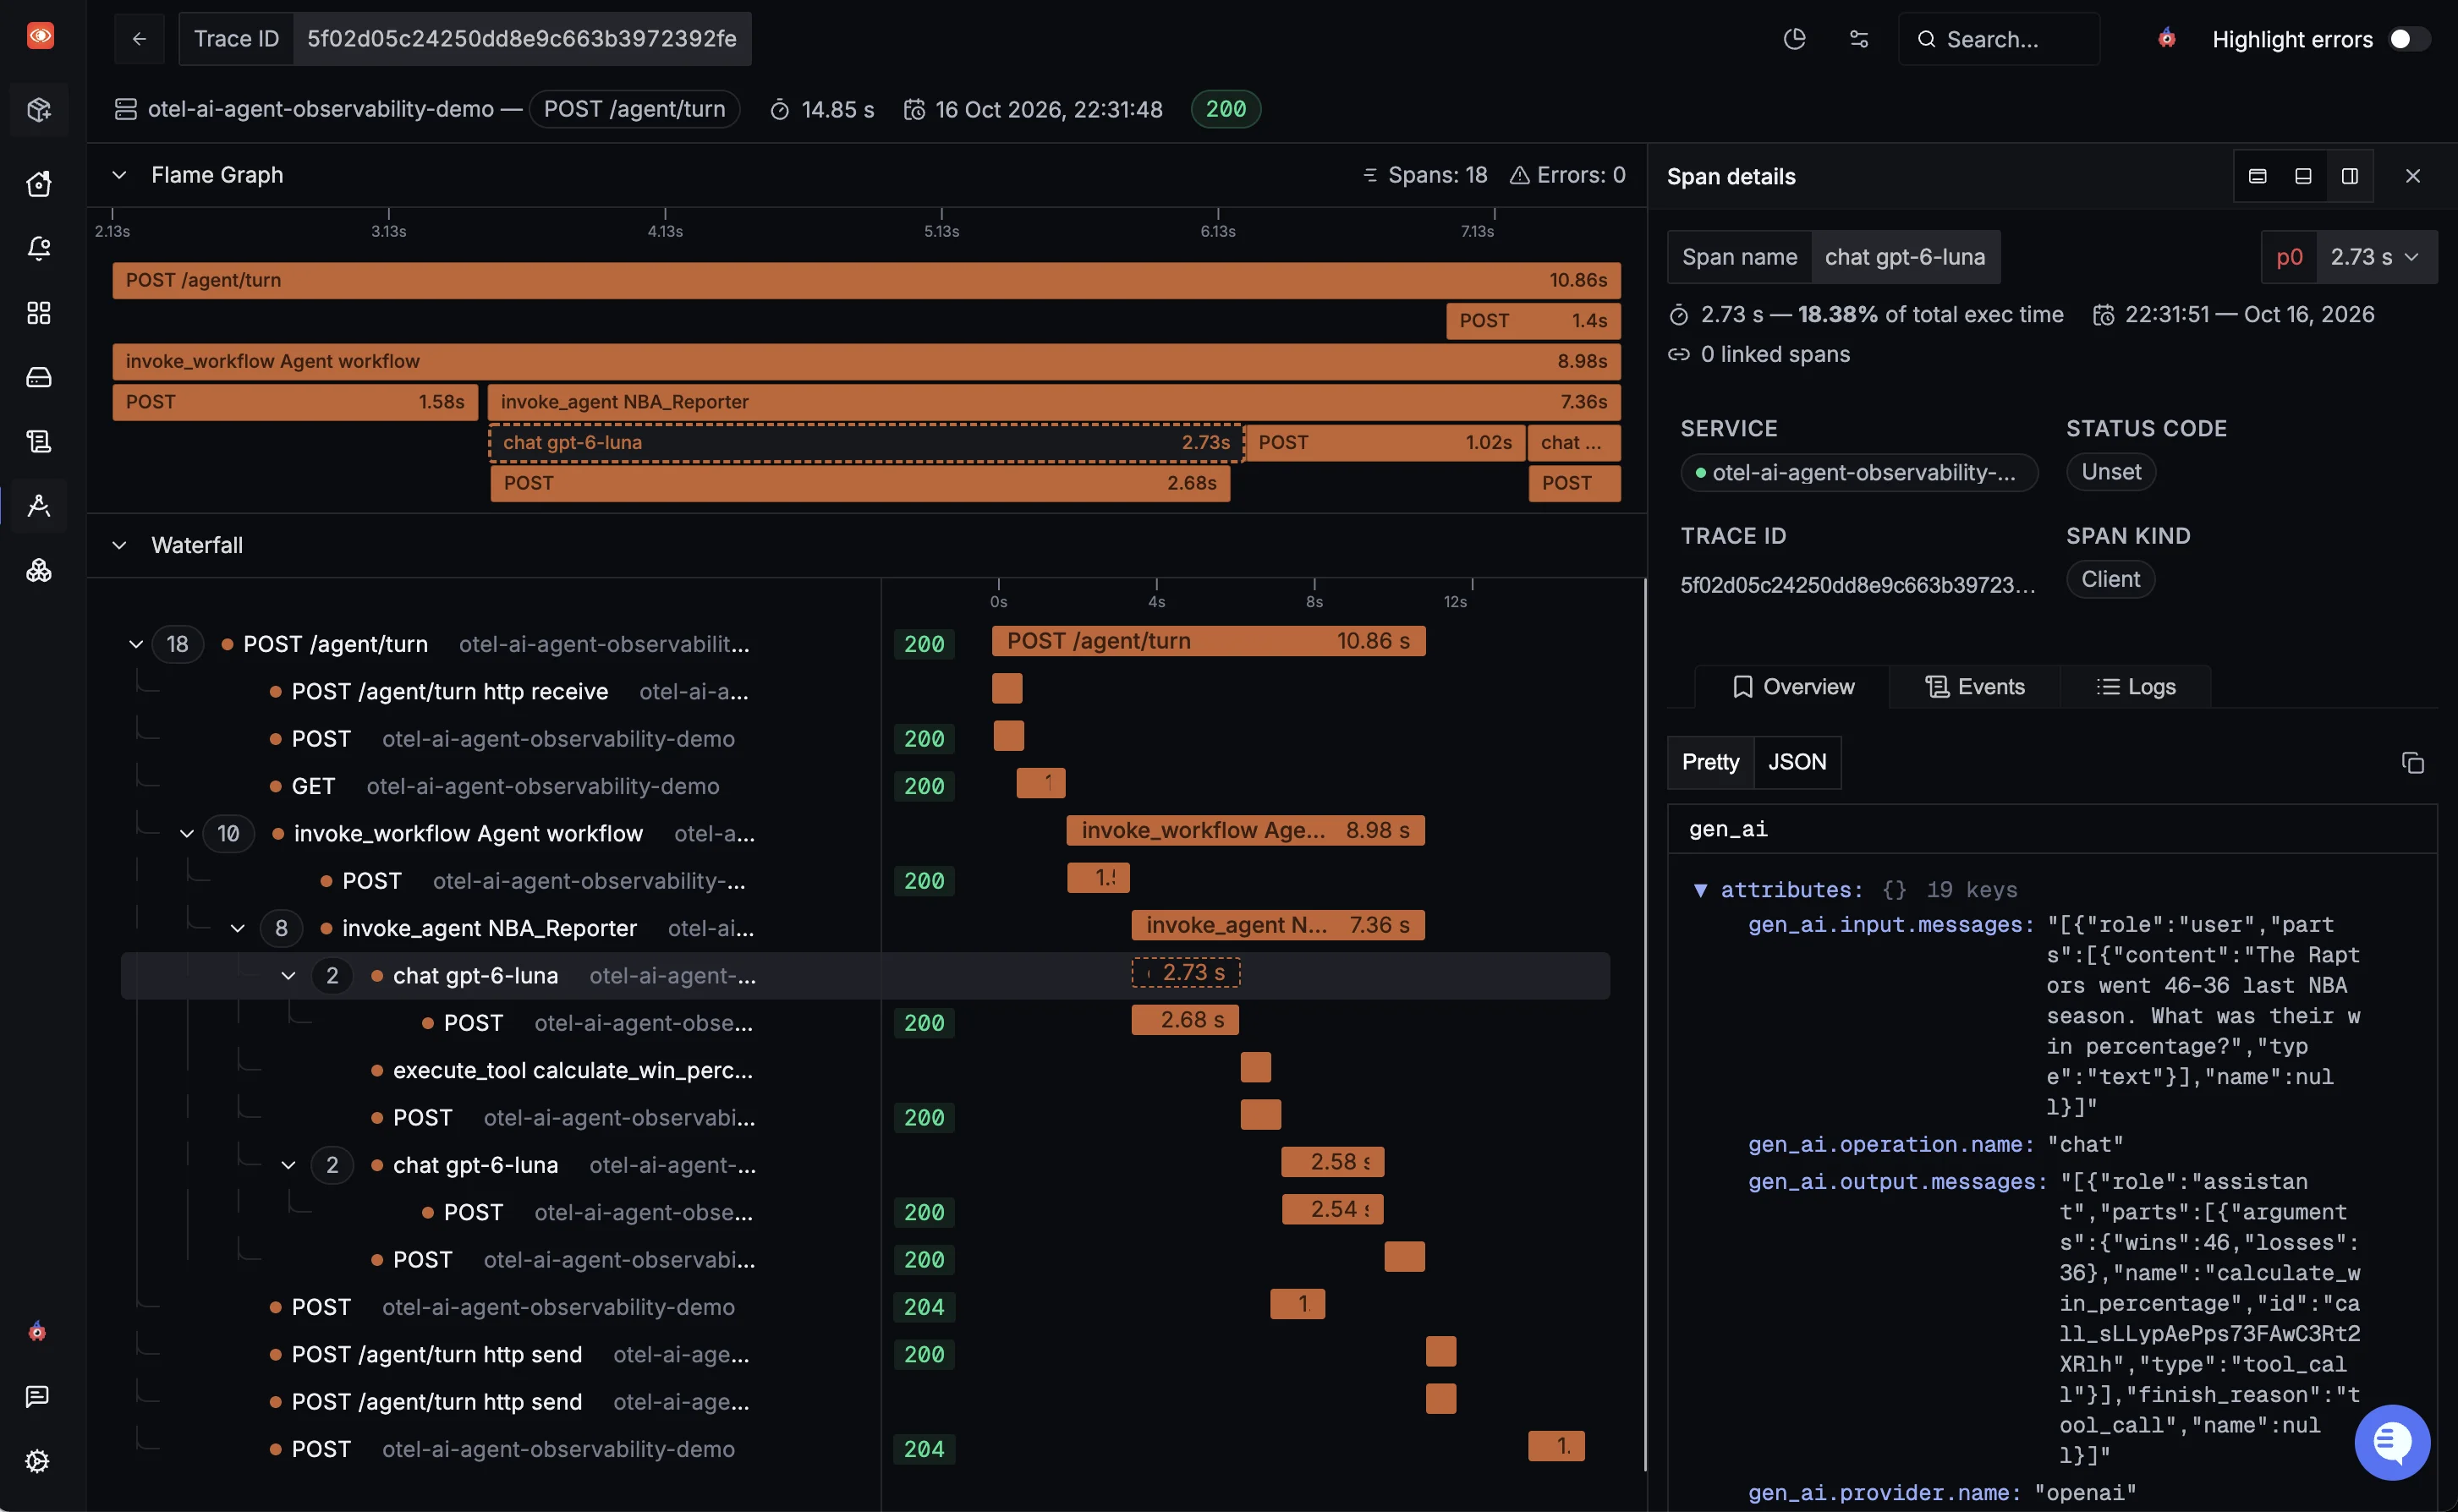The height and width of the screenshot is (1512, 2458).
Task: Collapse the Waterfall section
Action: click(119, 545)
